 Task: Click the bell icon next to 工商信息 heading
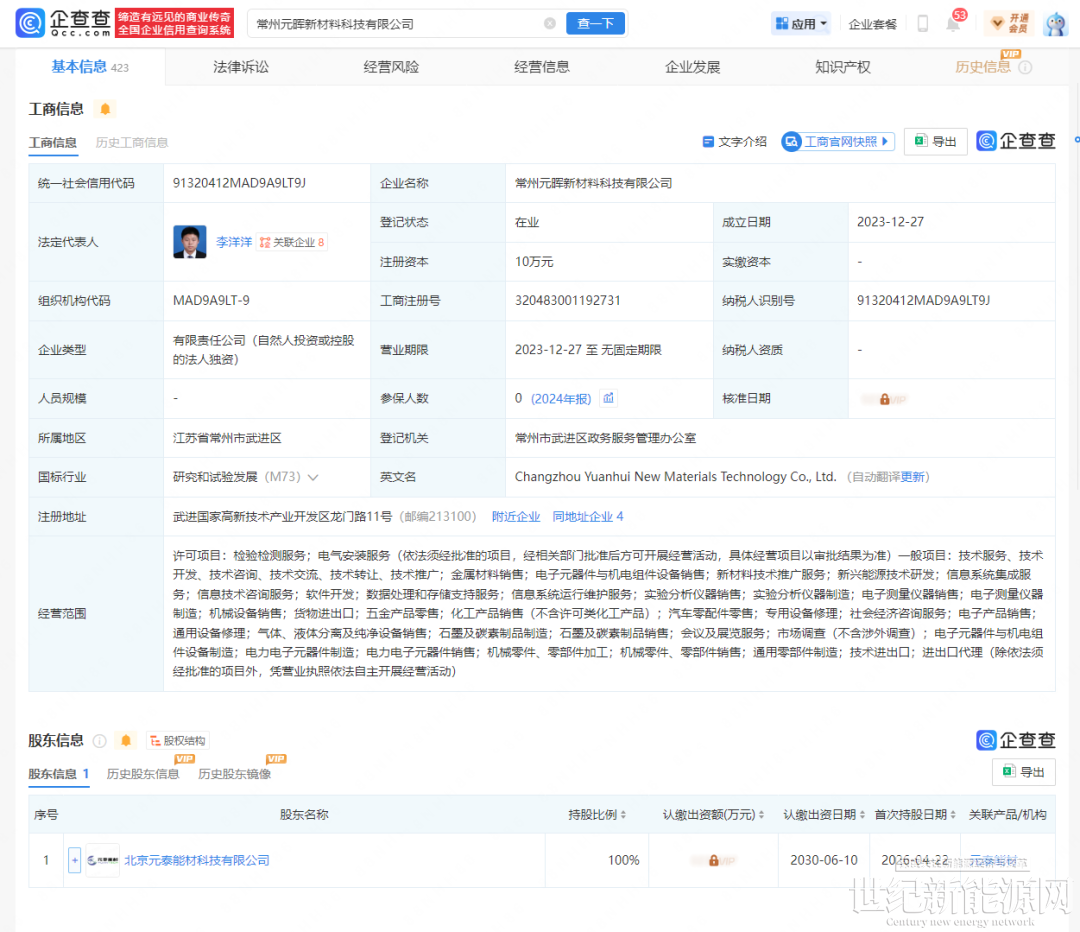[x=105, y=109]
